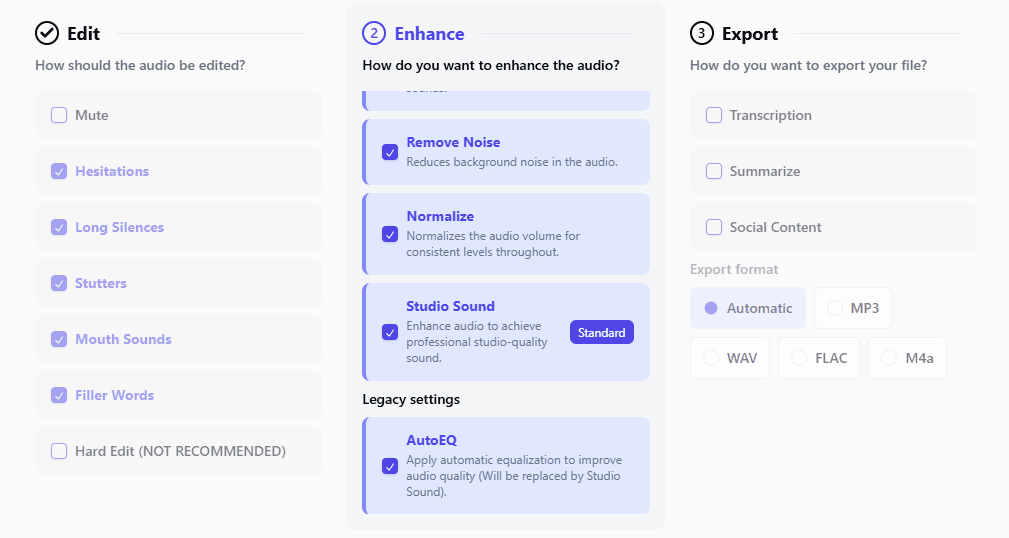Toggle the Normalize checkbox
The width and height of the screenshot is (1009, 538).
pos(390,234)
